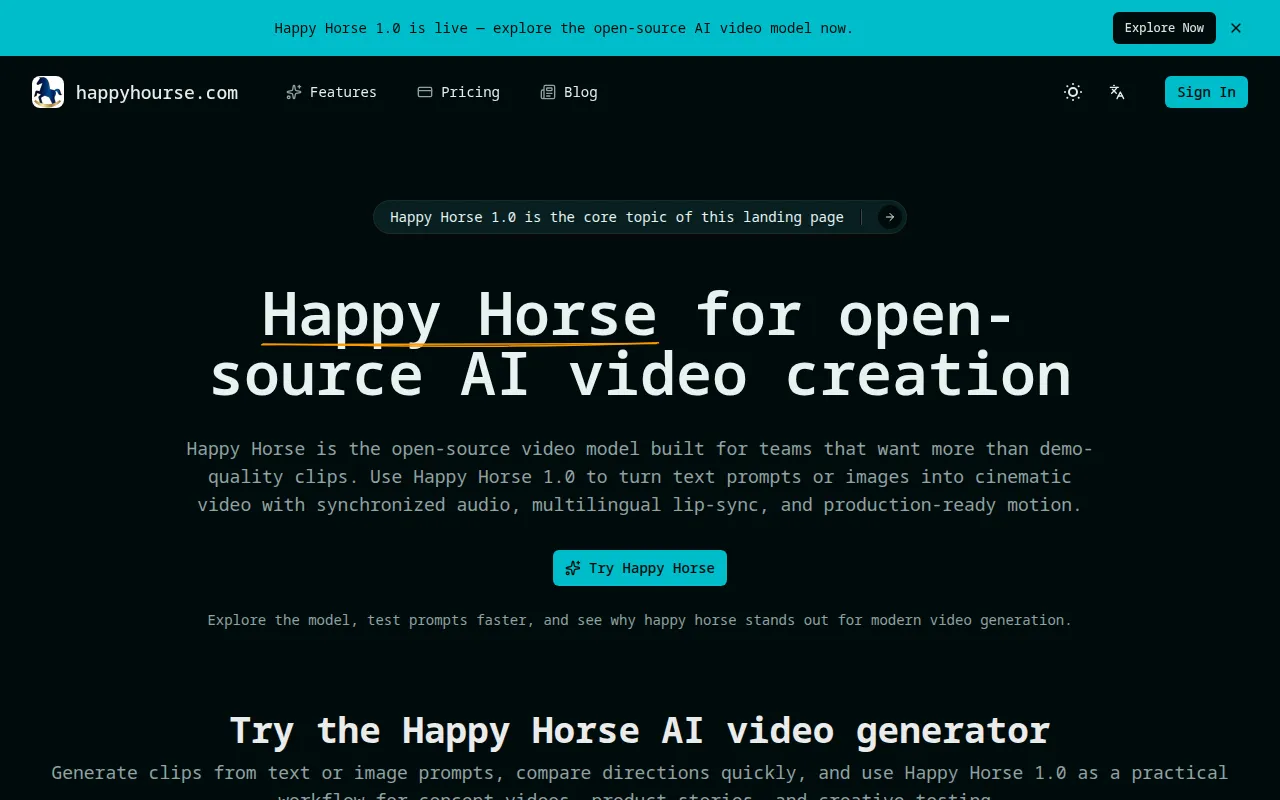1280x800 pixels.
Task: Click the arrow icon in the topic pill
Action: (888, 217)
